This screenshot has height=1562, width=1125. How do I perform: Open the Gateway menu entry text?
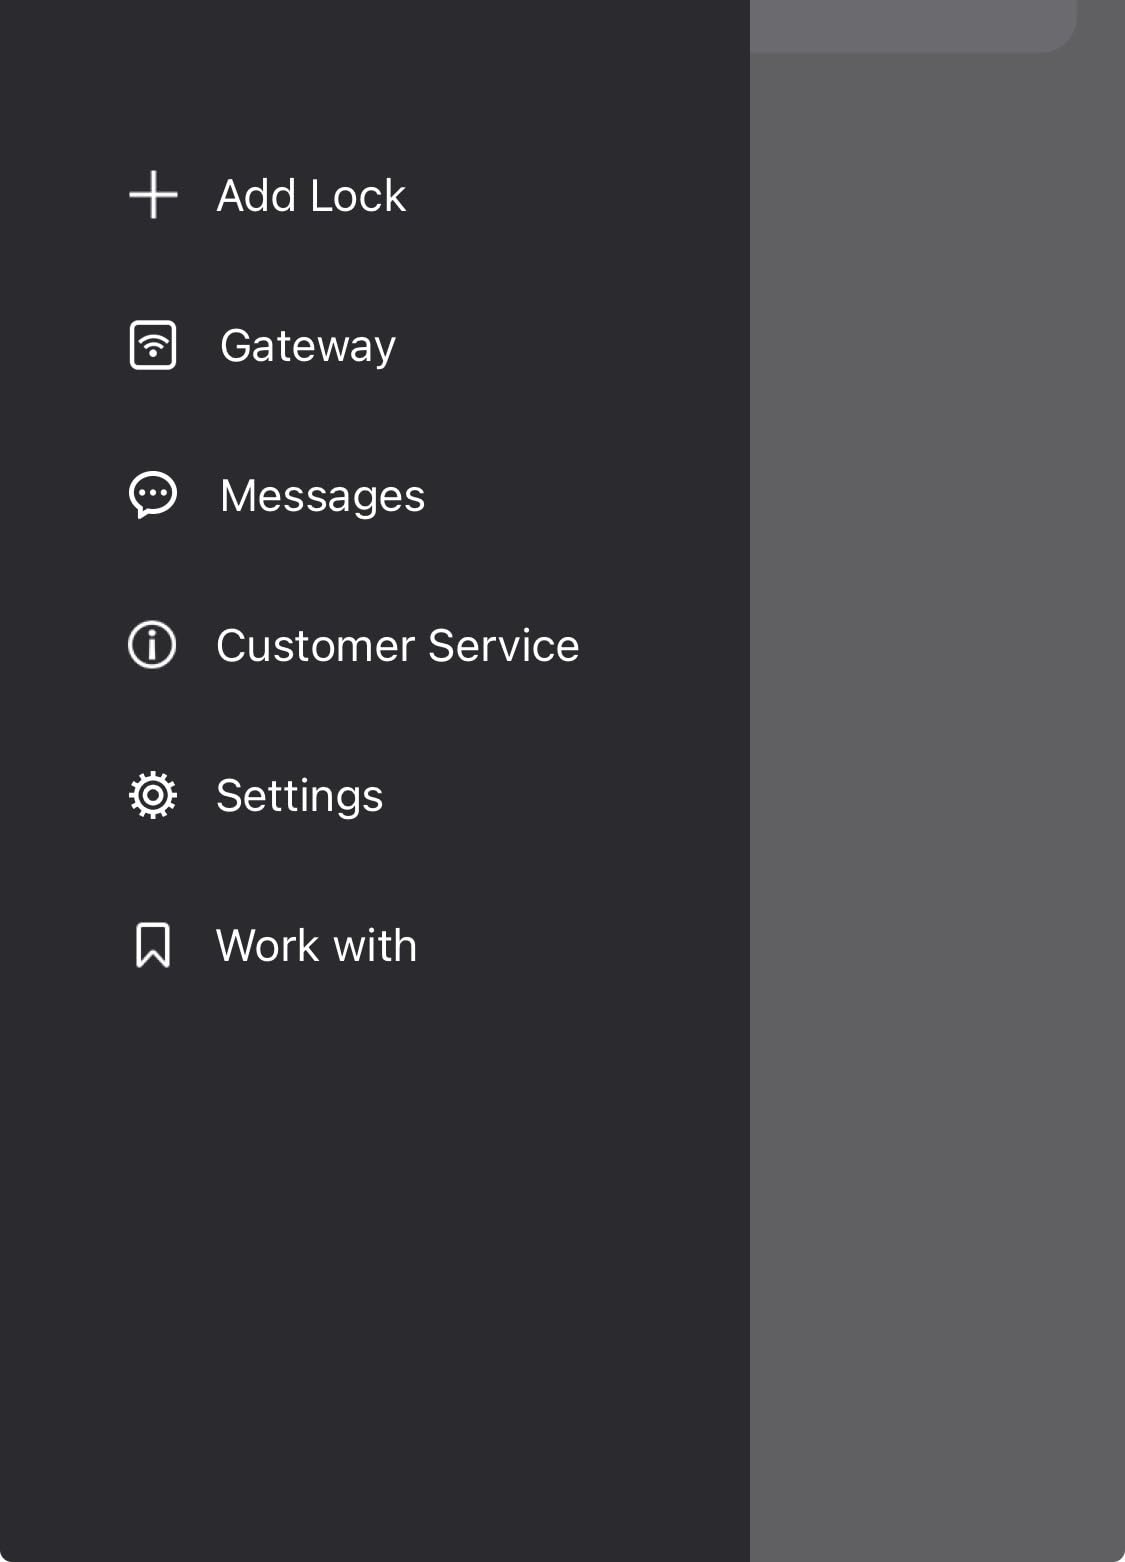pyautogui.click(x=308, y=347)
